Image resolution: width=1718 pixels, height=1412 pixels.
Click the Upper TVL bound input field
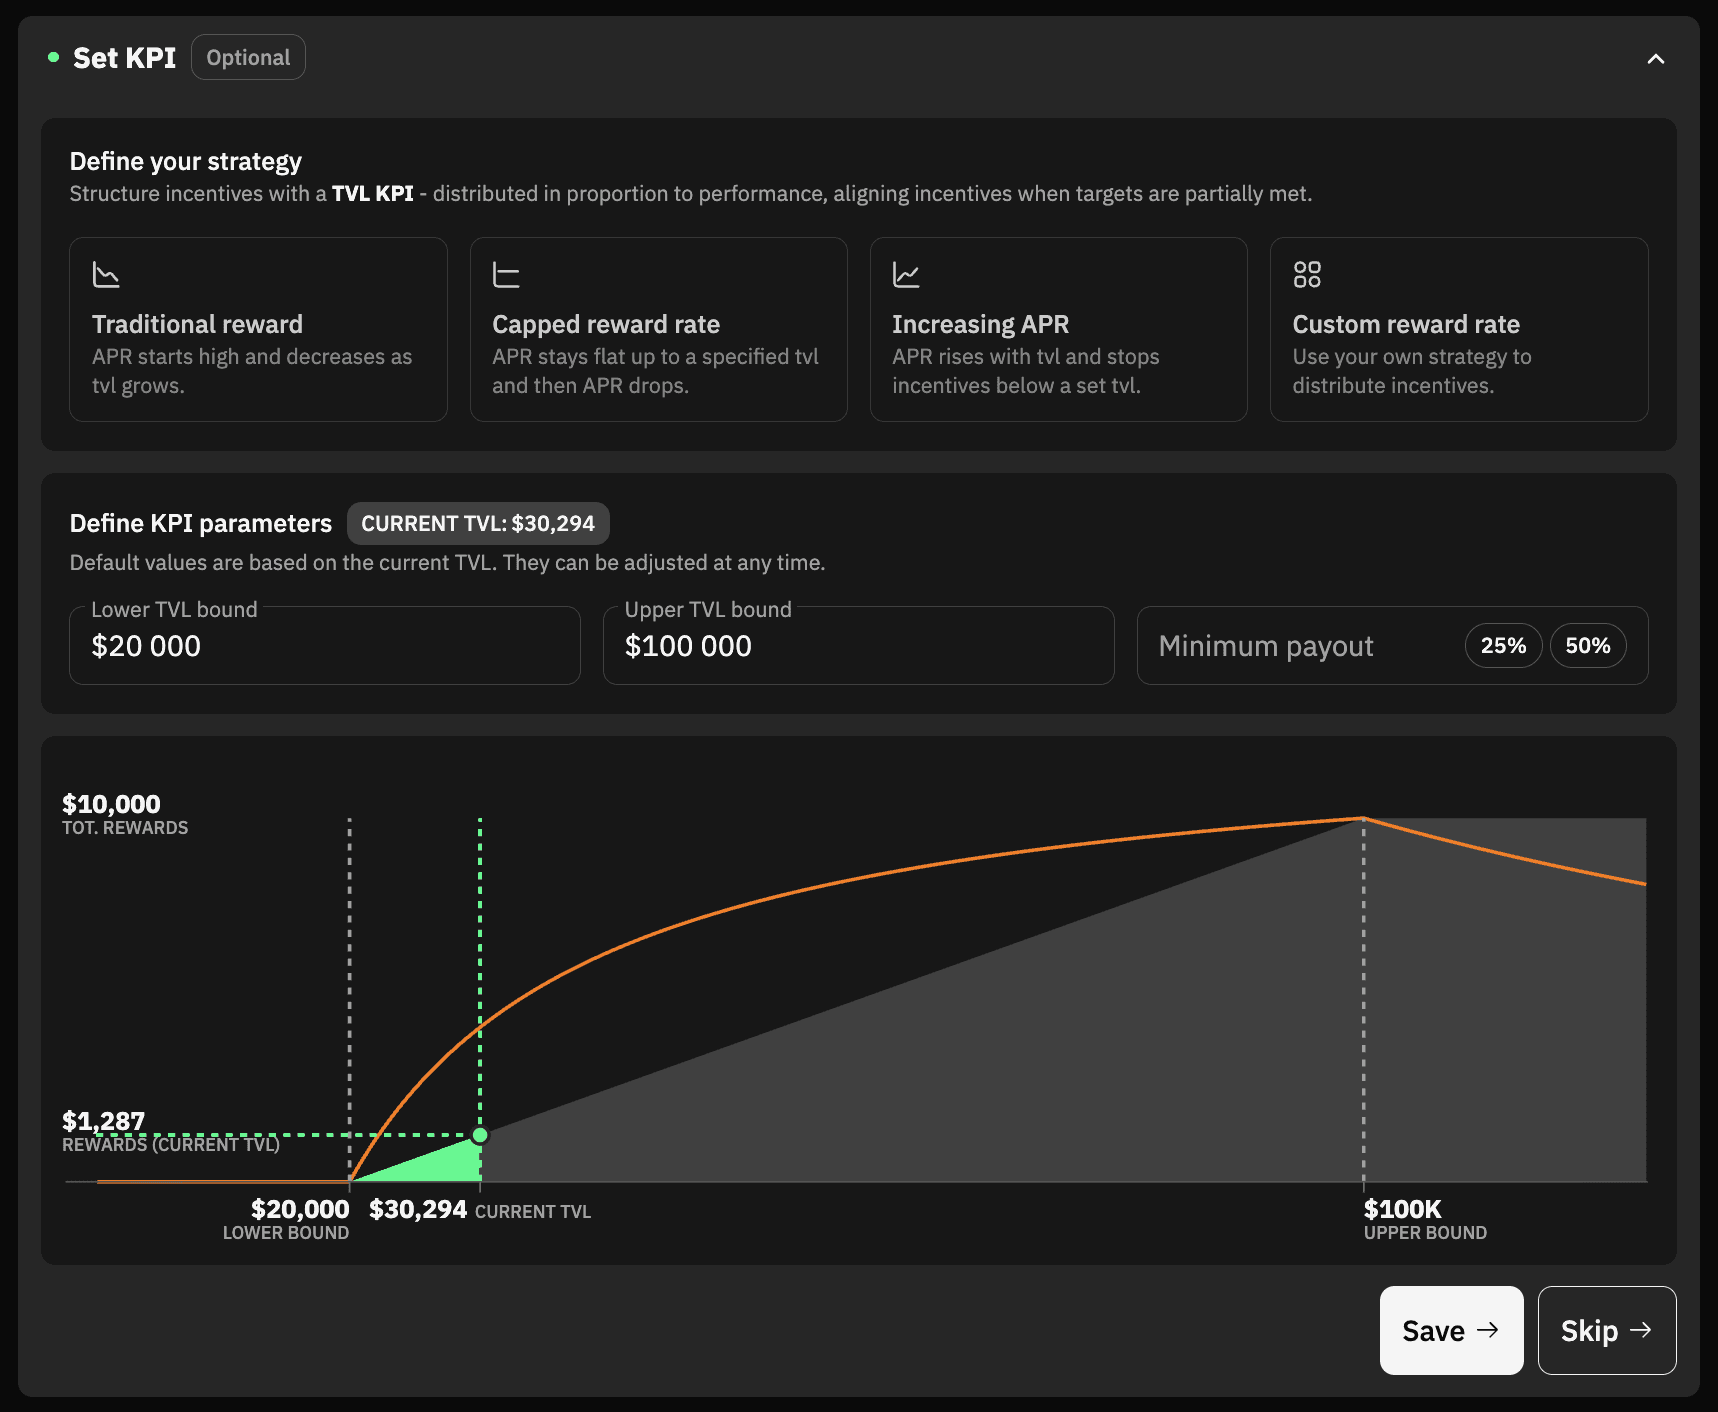click(x=858, y=646)
